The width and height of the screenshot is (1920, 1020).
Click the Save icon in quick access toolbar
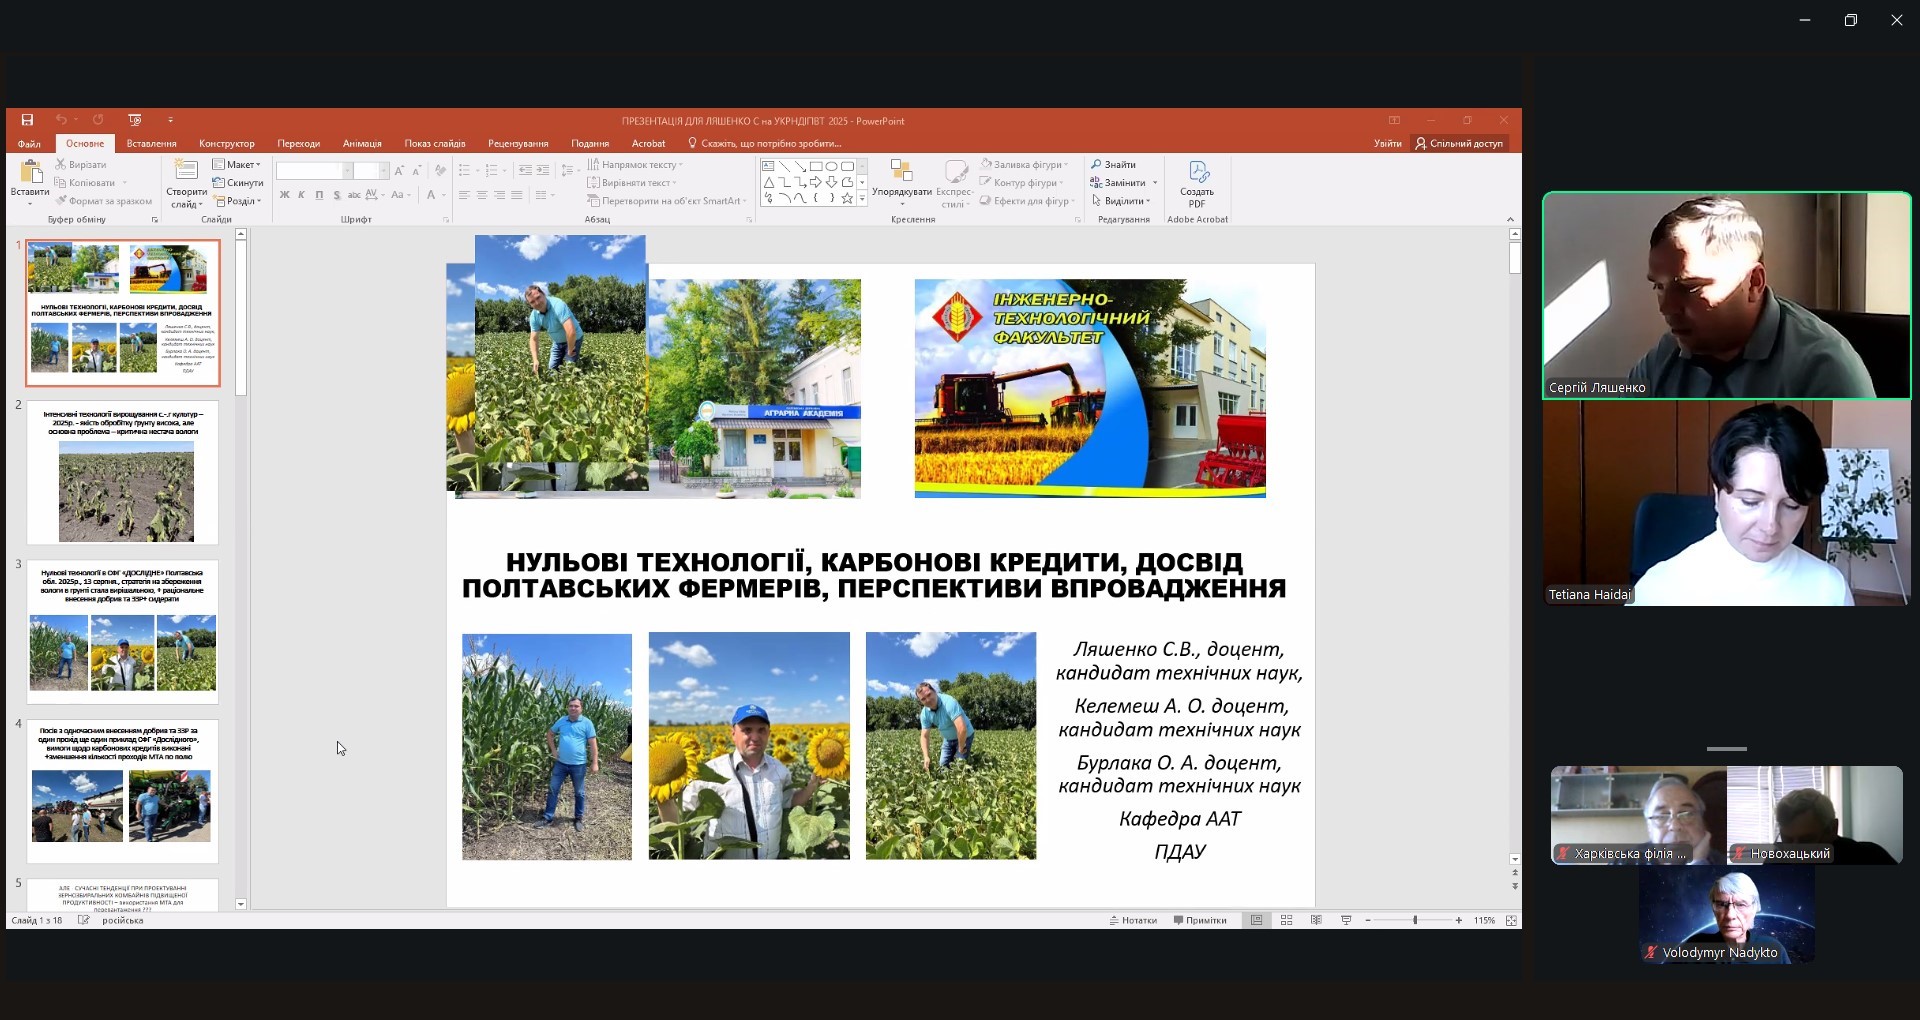[27, 120]
